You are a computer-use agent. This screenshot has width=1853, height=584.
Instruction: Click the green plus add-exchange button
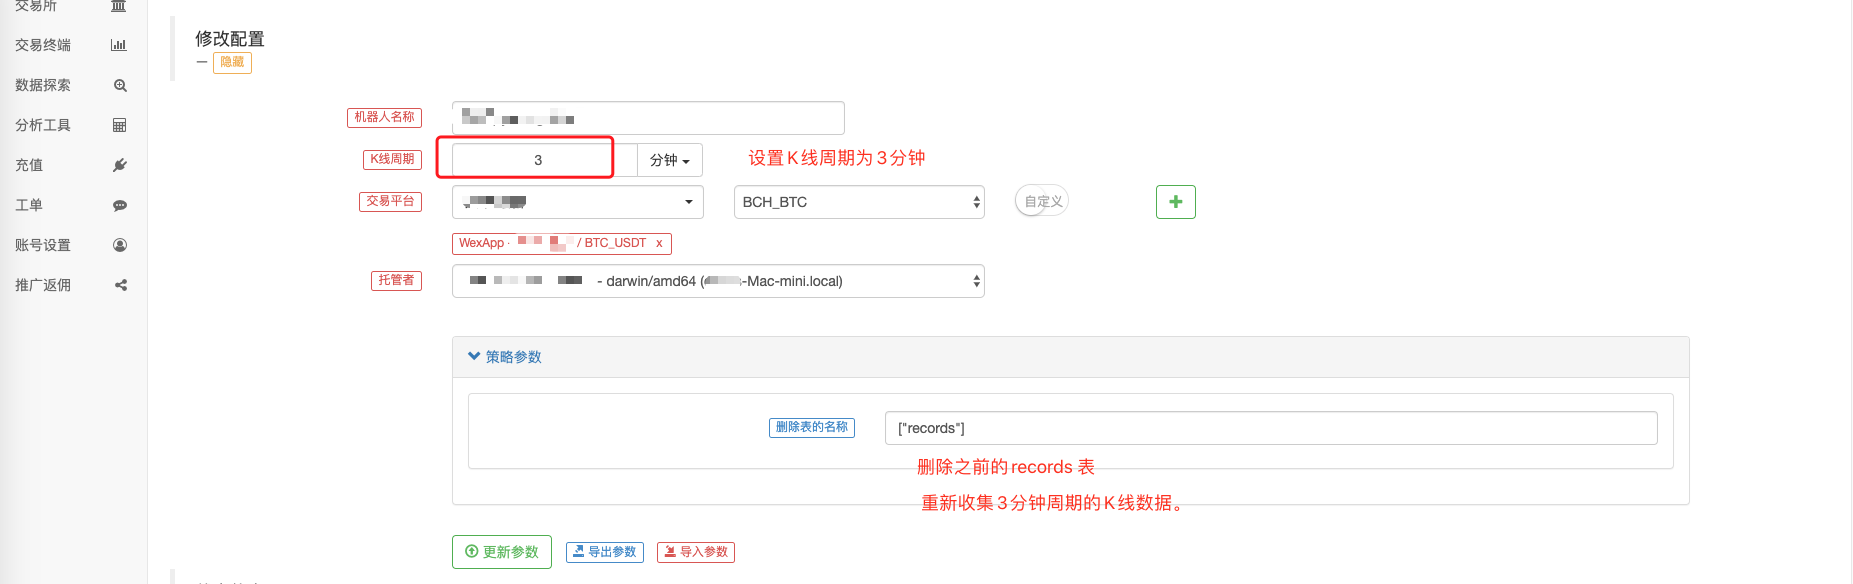tap(1176, 202)
